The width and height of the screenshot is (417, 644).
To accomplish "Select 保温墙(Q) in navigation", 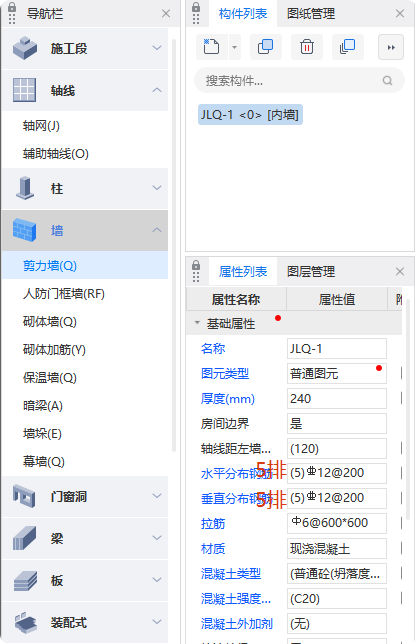I will pos(85,377).
